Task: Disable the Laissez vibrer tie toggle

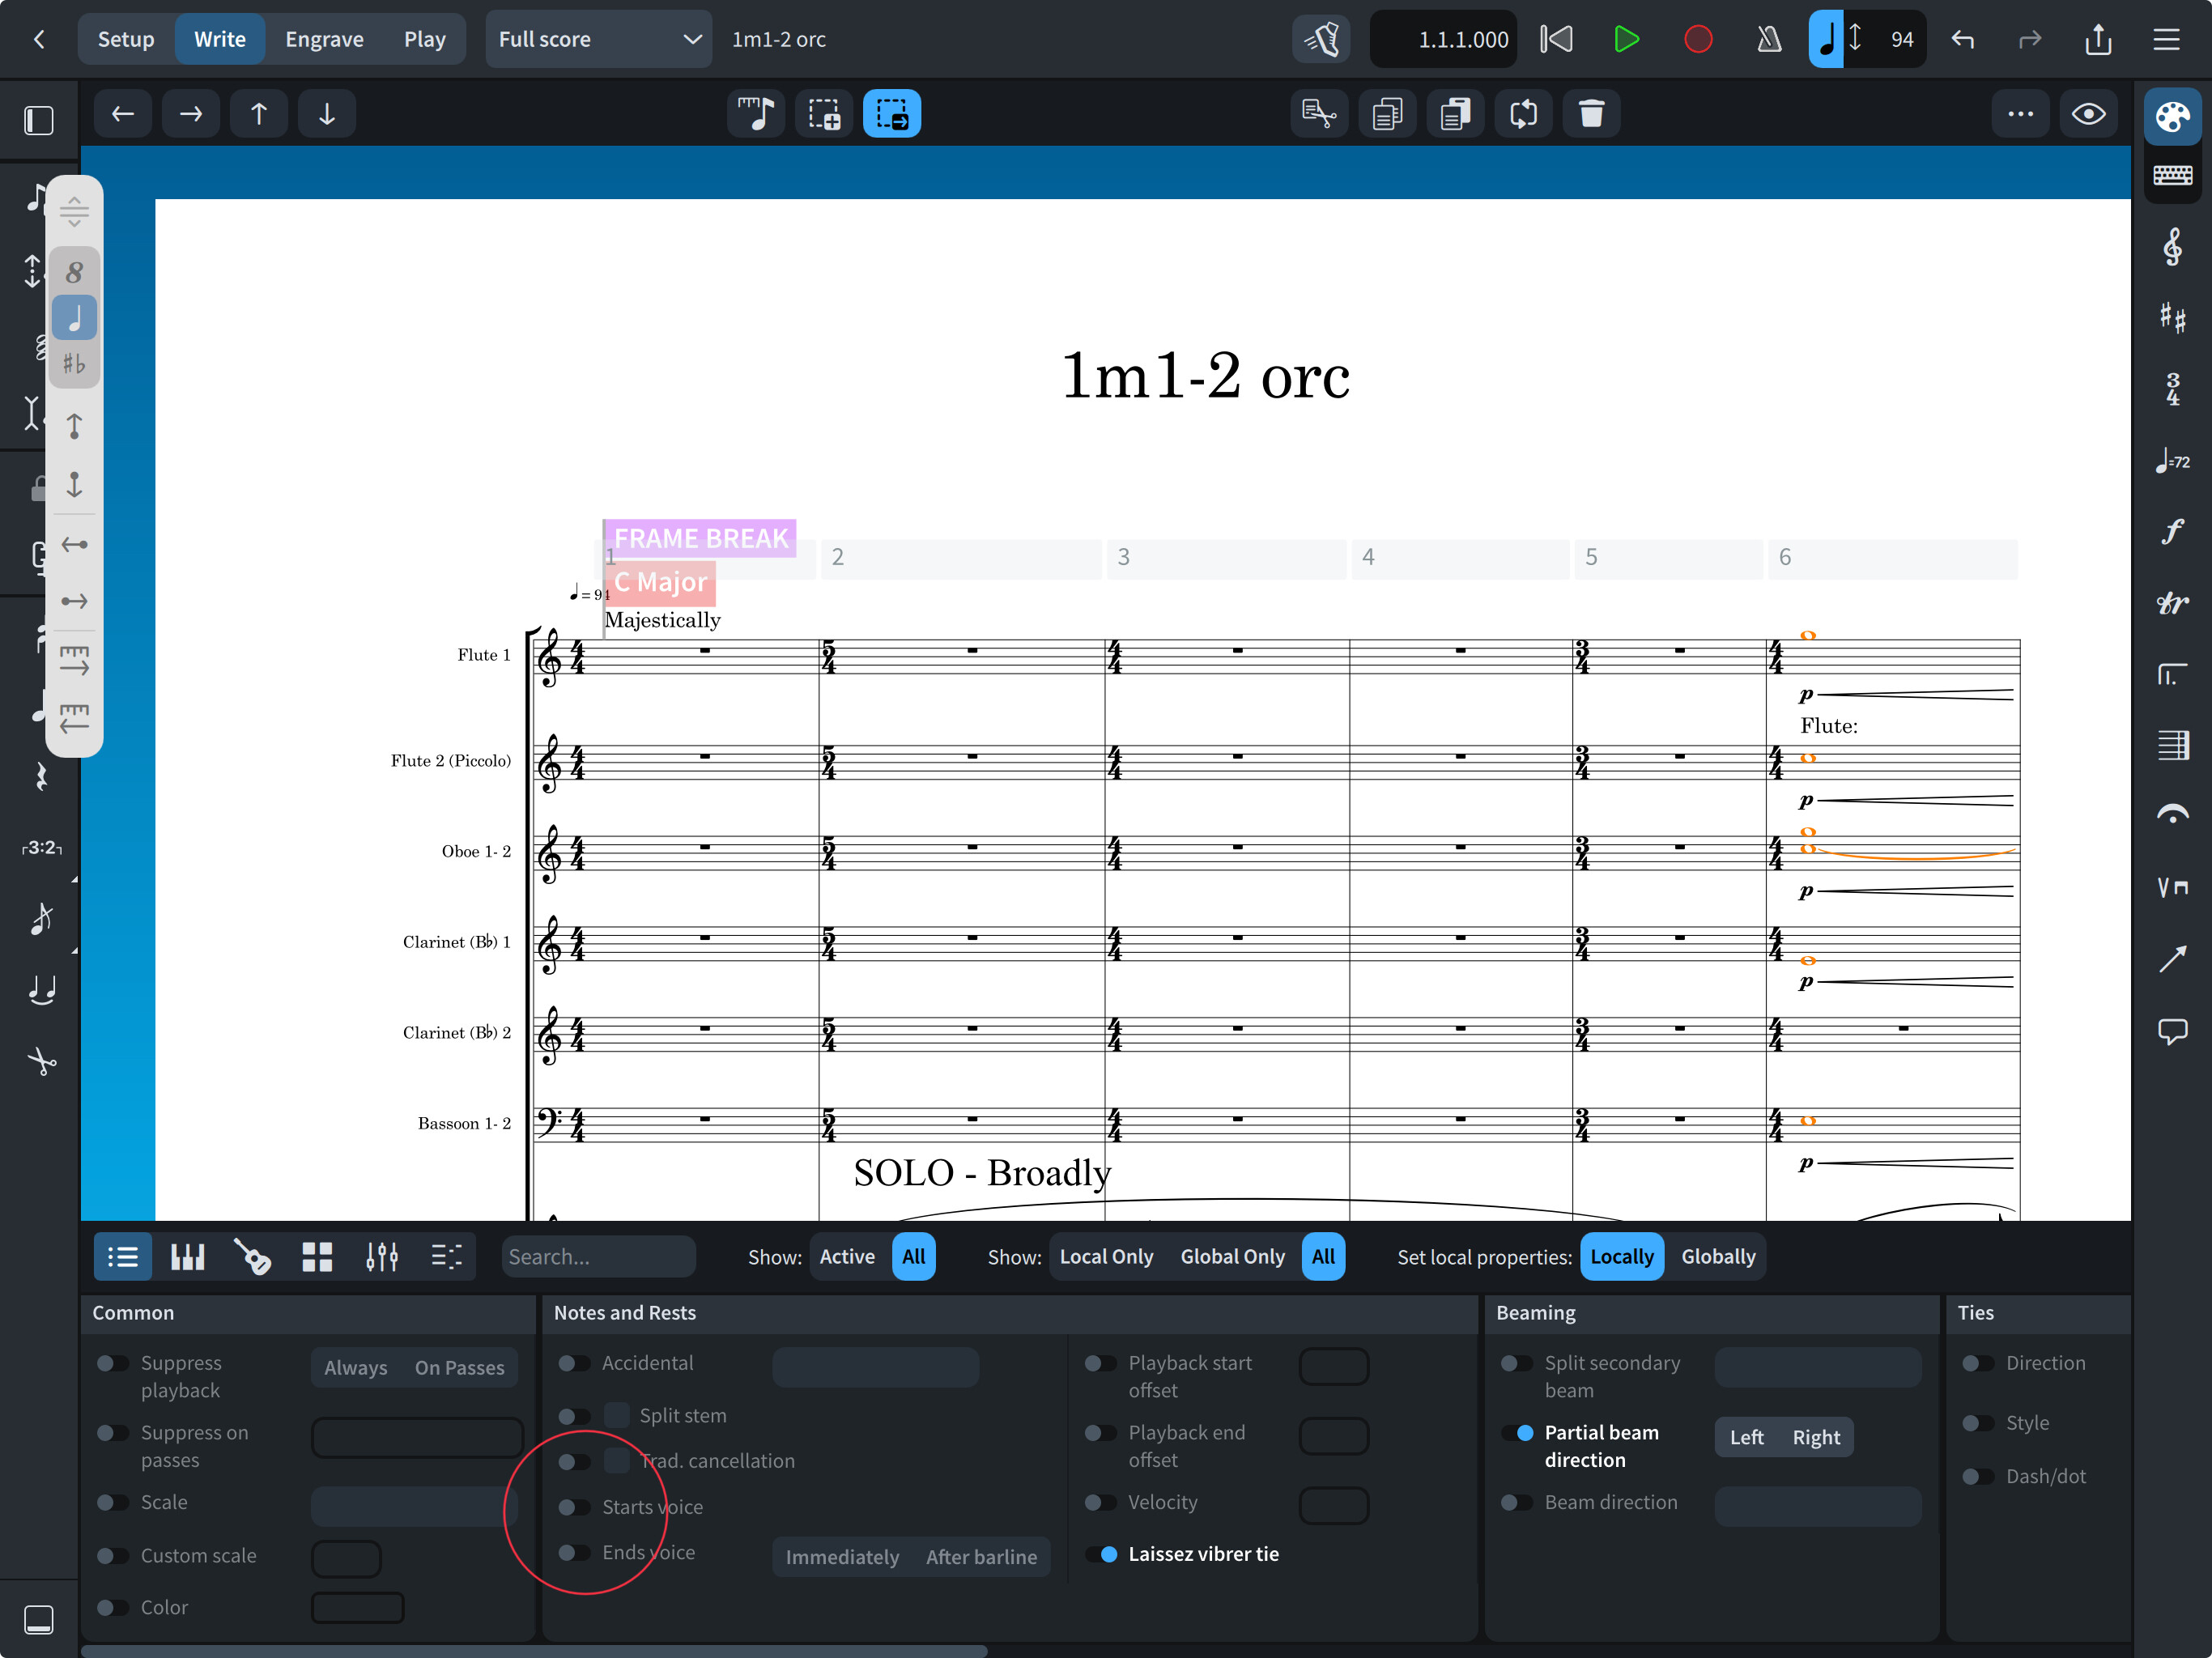Action: tap(1102, 1554)
